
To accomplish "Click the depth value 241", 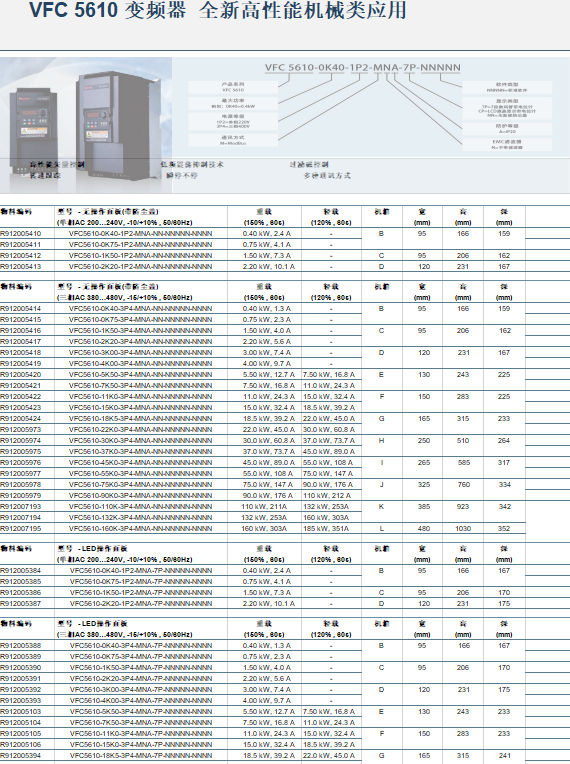I will point(504,756).
